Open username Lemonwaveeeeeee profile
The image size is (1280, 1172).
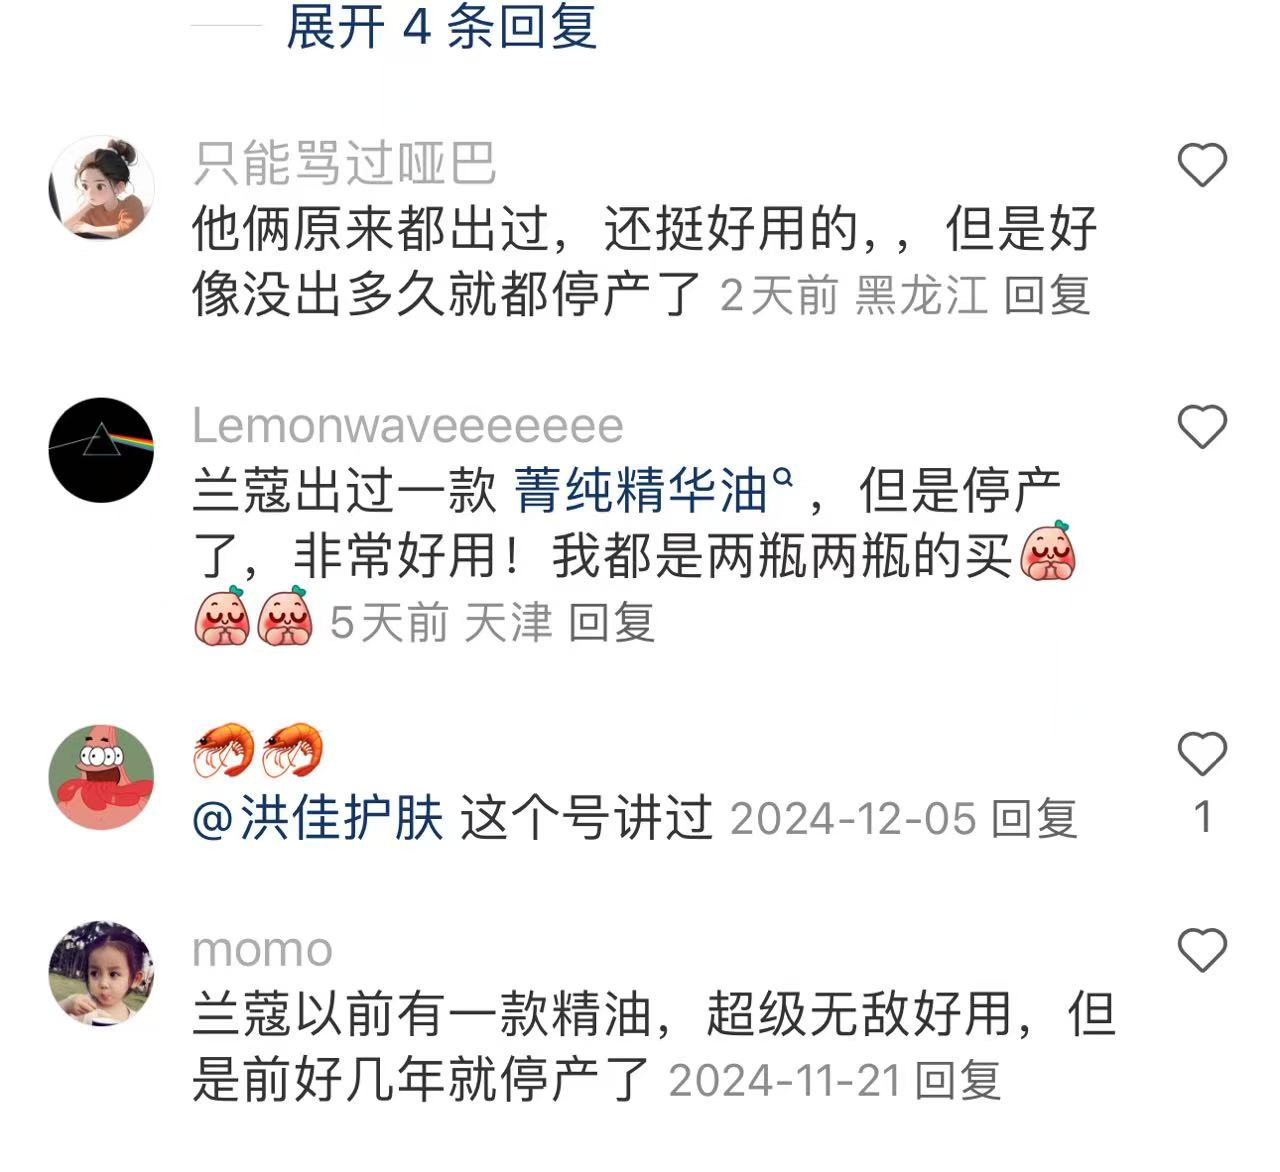408,426
